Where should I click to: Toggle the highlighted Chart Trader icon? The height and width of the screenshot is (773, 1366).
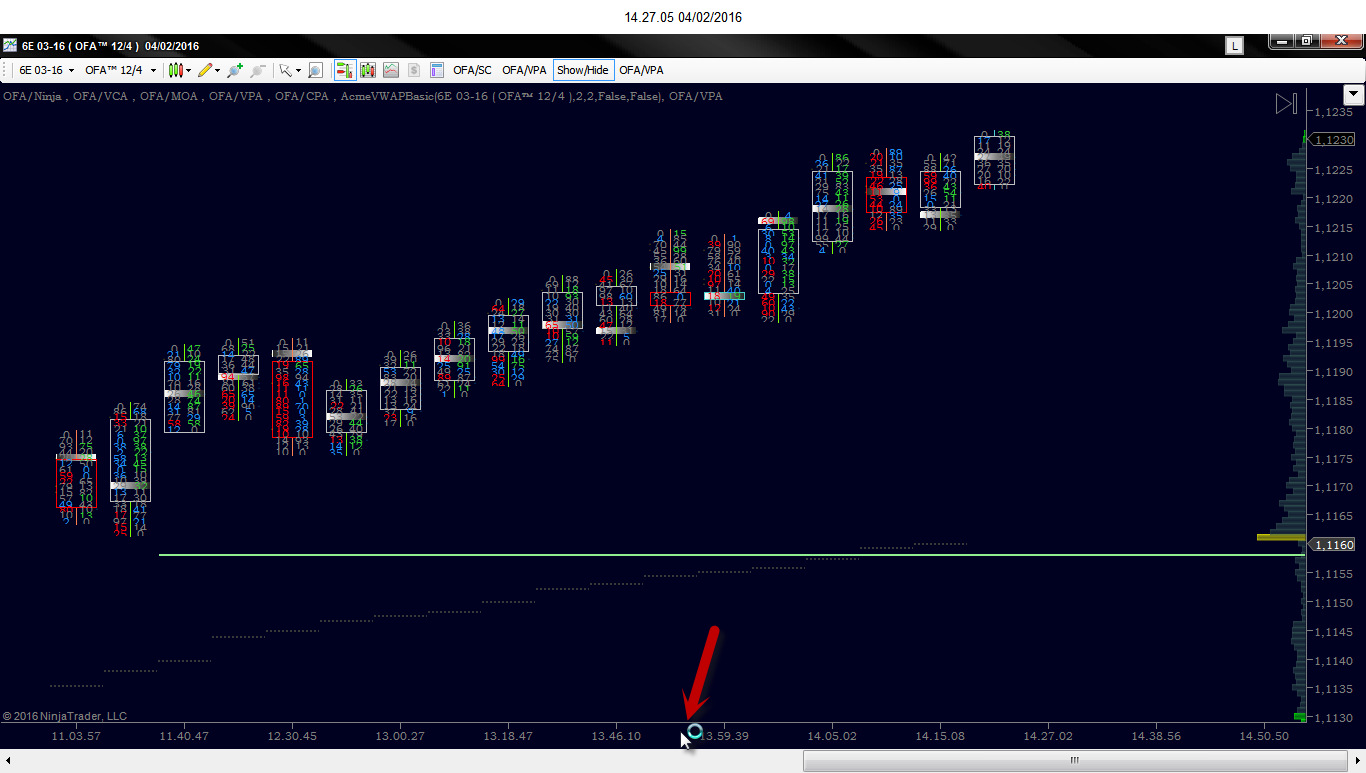click(344, 70)
